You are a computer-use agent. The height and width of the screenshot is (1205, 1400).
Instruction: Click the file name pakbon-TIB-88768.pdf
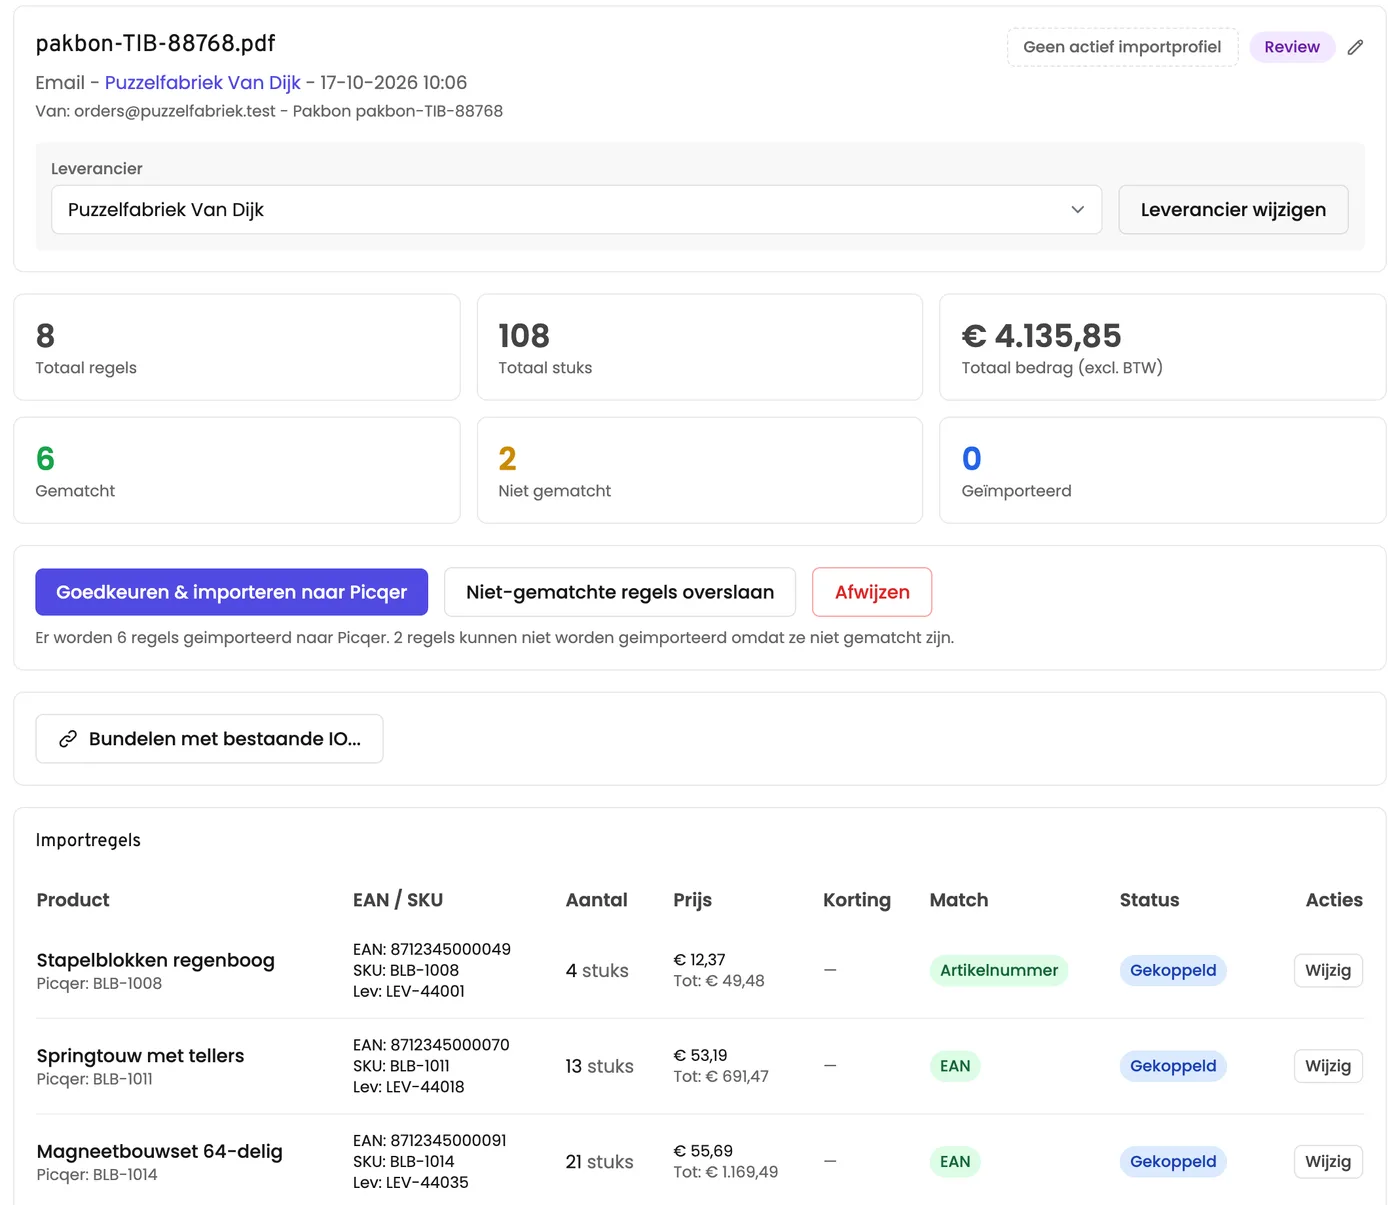[x=155, y=43]
